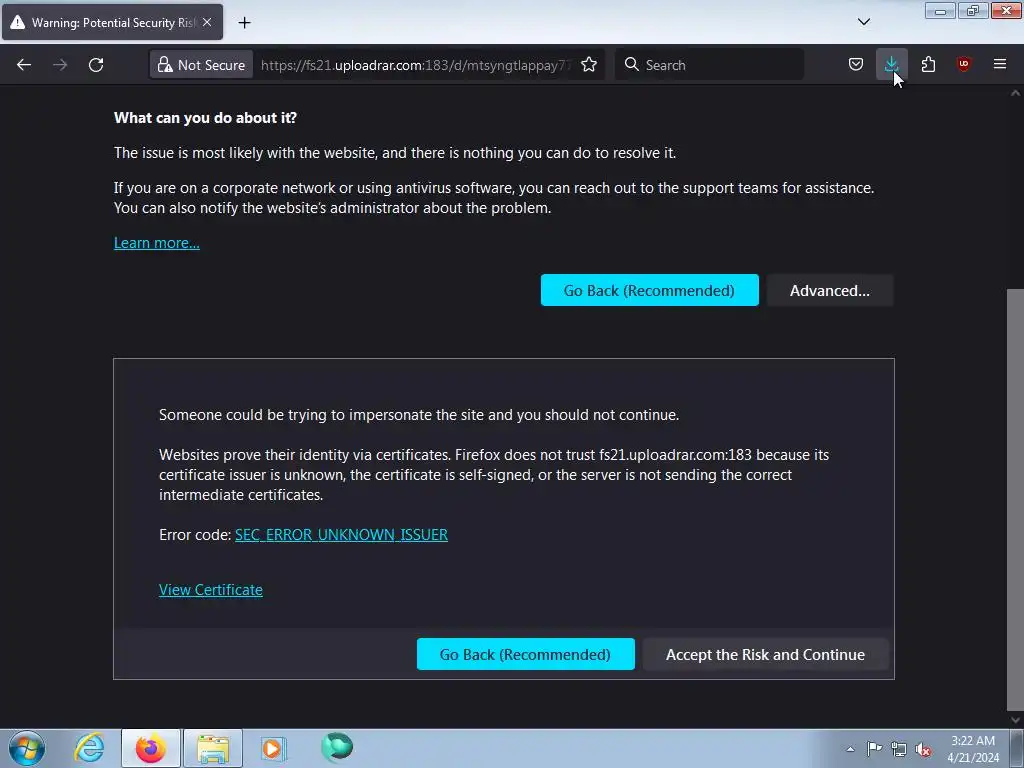The height and width of the screenshot is (768, 1024).
Task: Open the Windows Start menu
Action: coord(26,748)
